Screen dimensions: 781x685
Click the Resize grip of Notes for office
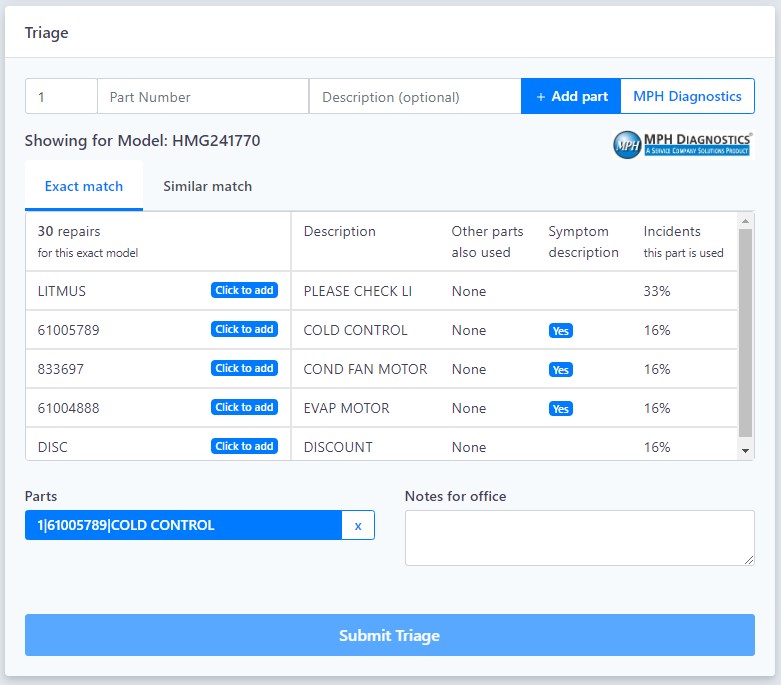(x=749, y=560)
